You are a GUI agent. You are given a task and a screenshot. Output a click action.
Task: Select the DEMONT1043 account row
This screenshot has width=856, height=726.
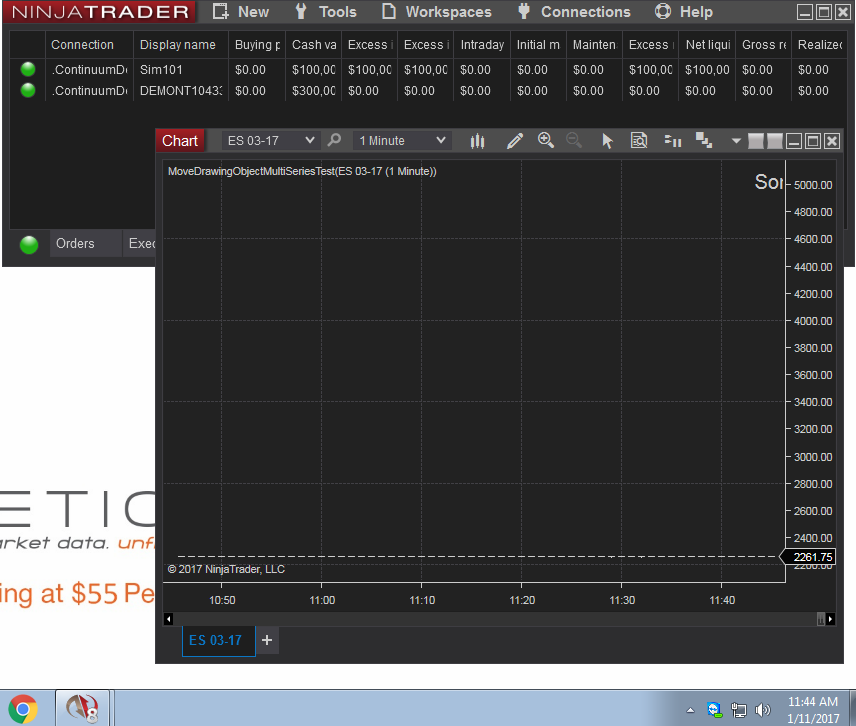tap(431, 91)
